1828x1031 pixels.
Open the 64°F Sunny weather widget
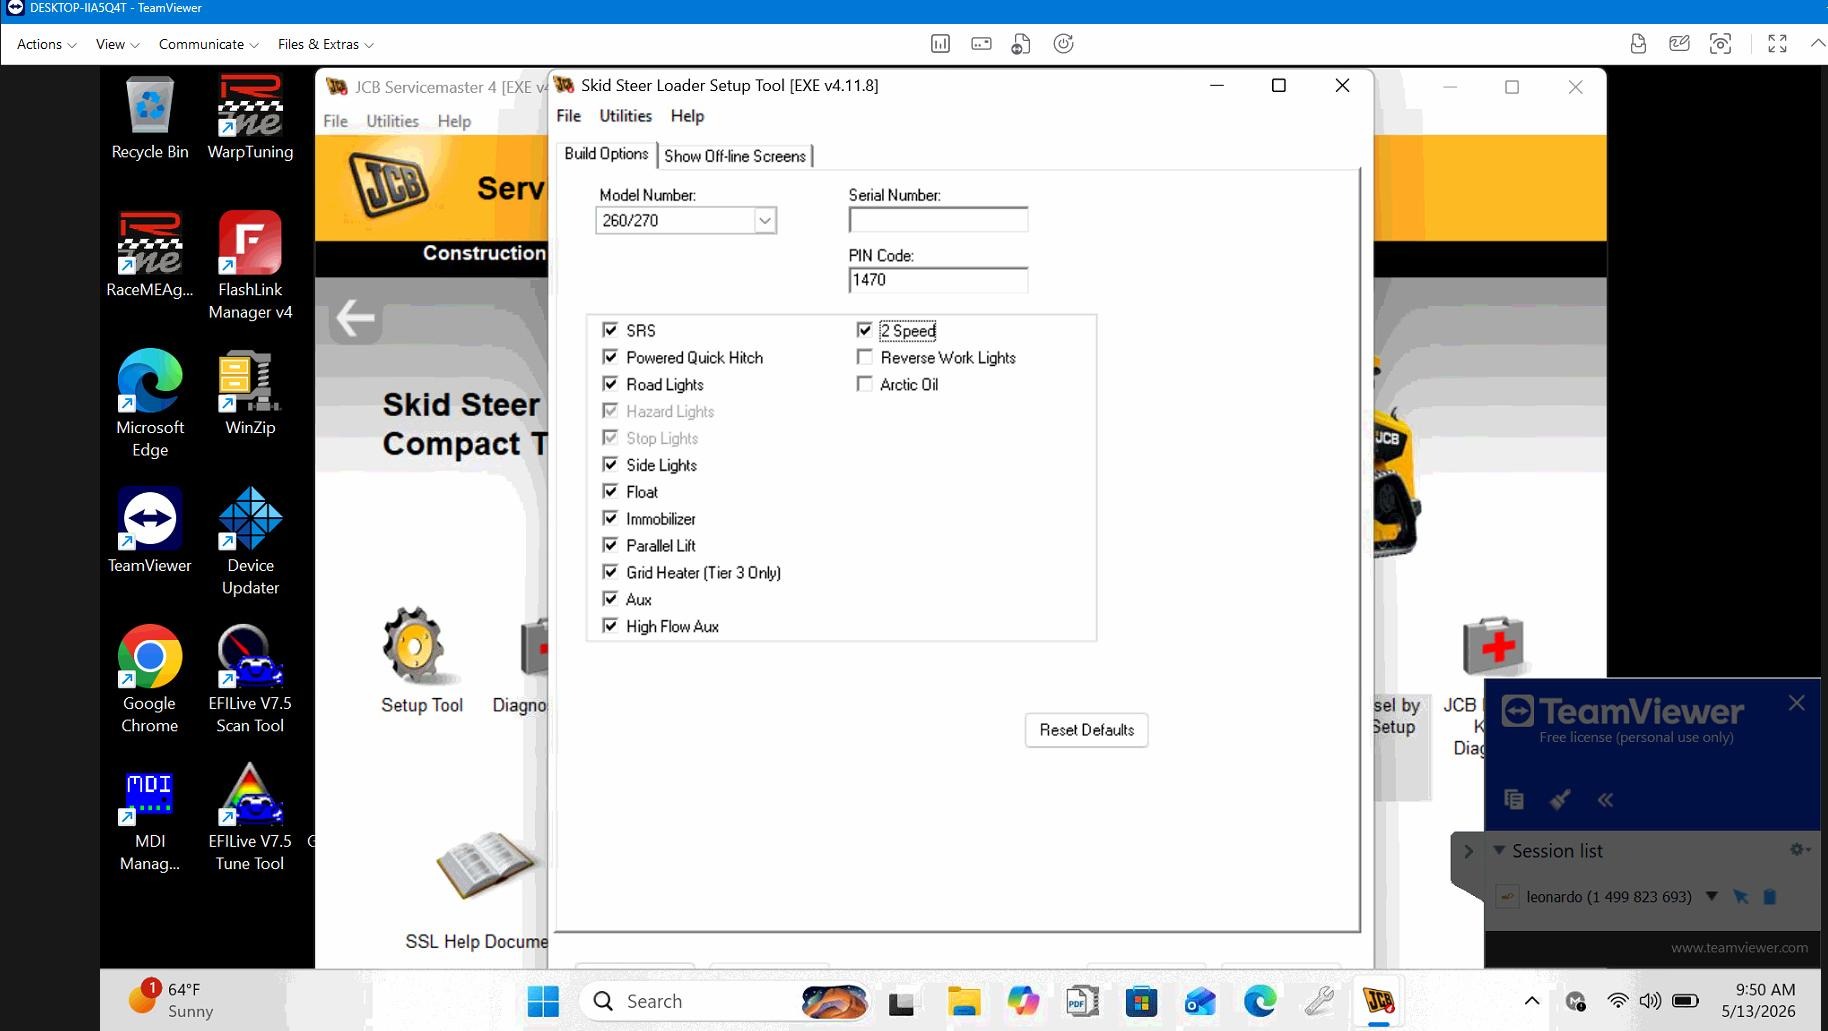pyautogui.click(x=172, y=1000)
